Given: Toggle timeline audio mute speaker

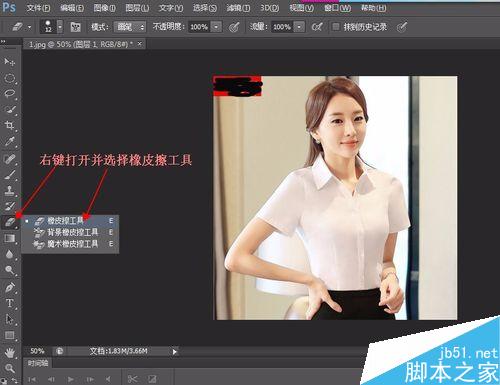Looking at the screenshot, I should click(x=108, y=379).
